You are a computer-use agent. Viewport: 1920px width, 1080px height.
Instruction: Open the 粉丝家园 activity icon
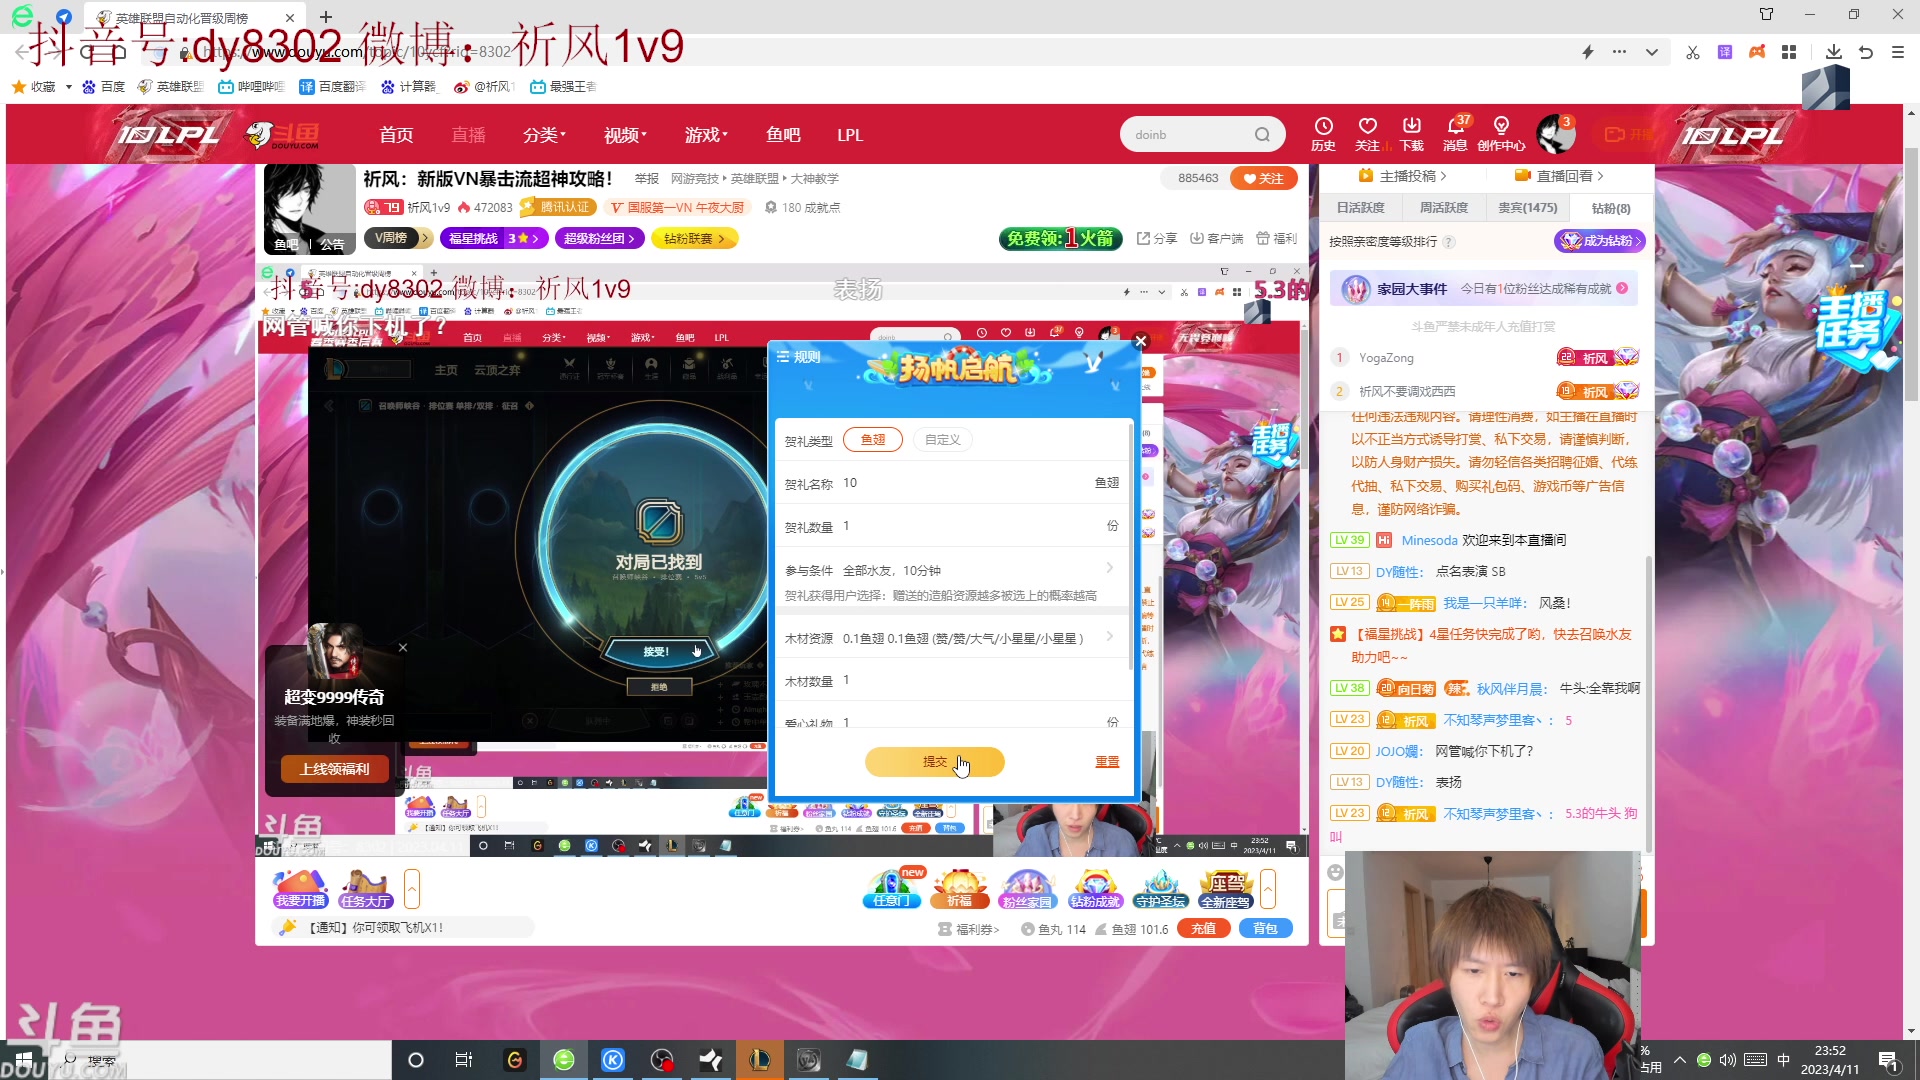[1027, 888]
